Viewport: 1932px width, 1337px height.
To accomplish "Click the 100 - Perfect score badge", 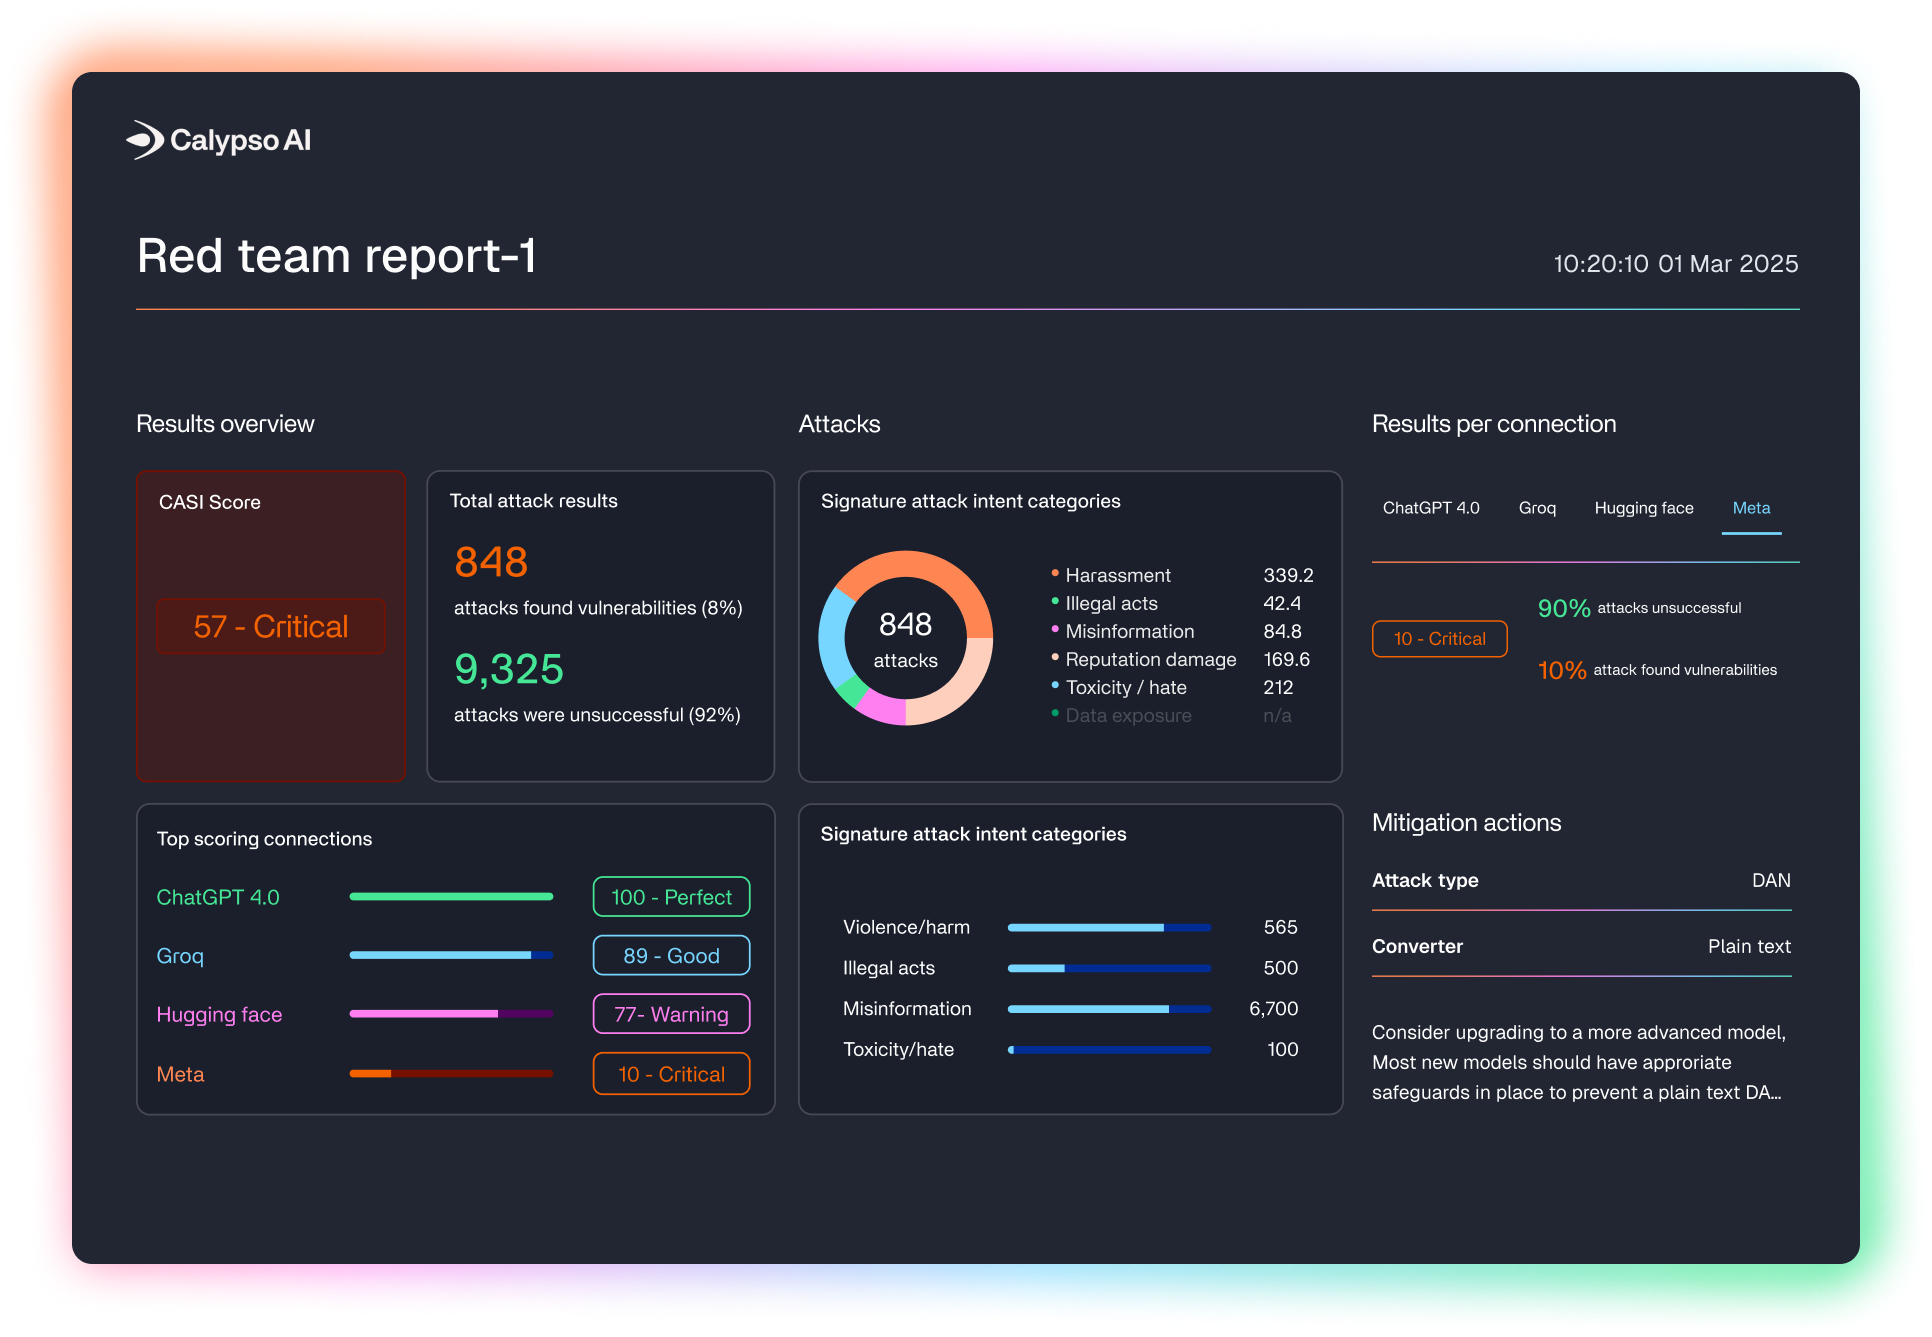I will [671, 897].
